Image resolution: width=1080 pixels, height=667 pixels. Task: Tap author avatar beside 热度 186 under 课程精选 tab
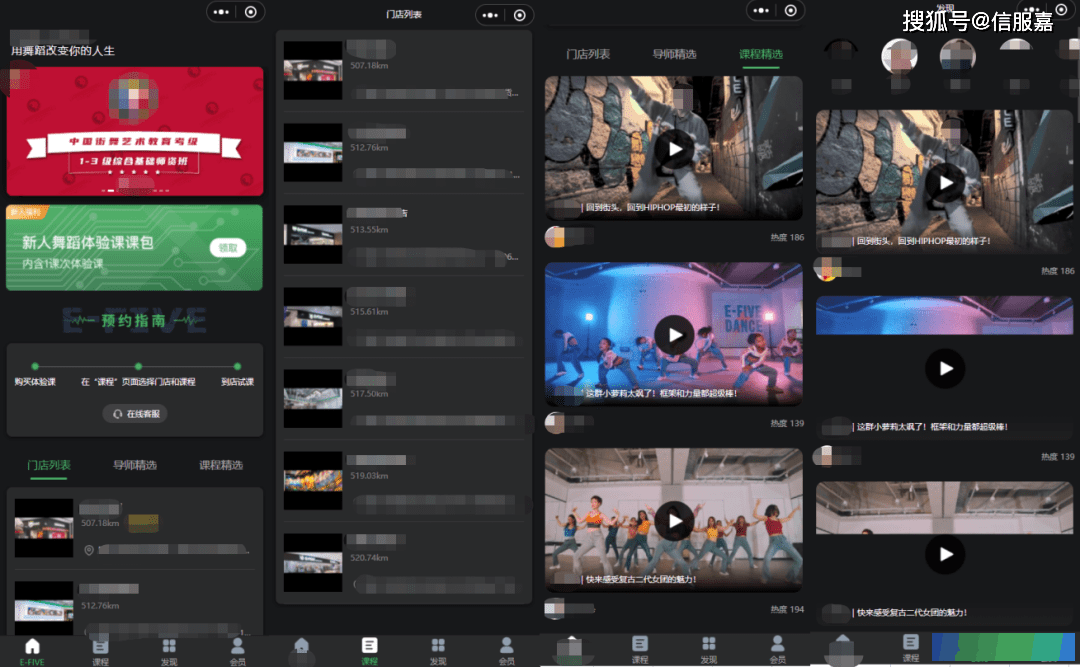(x=554, y=236)
